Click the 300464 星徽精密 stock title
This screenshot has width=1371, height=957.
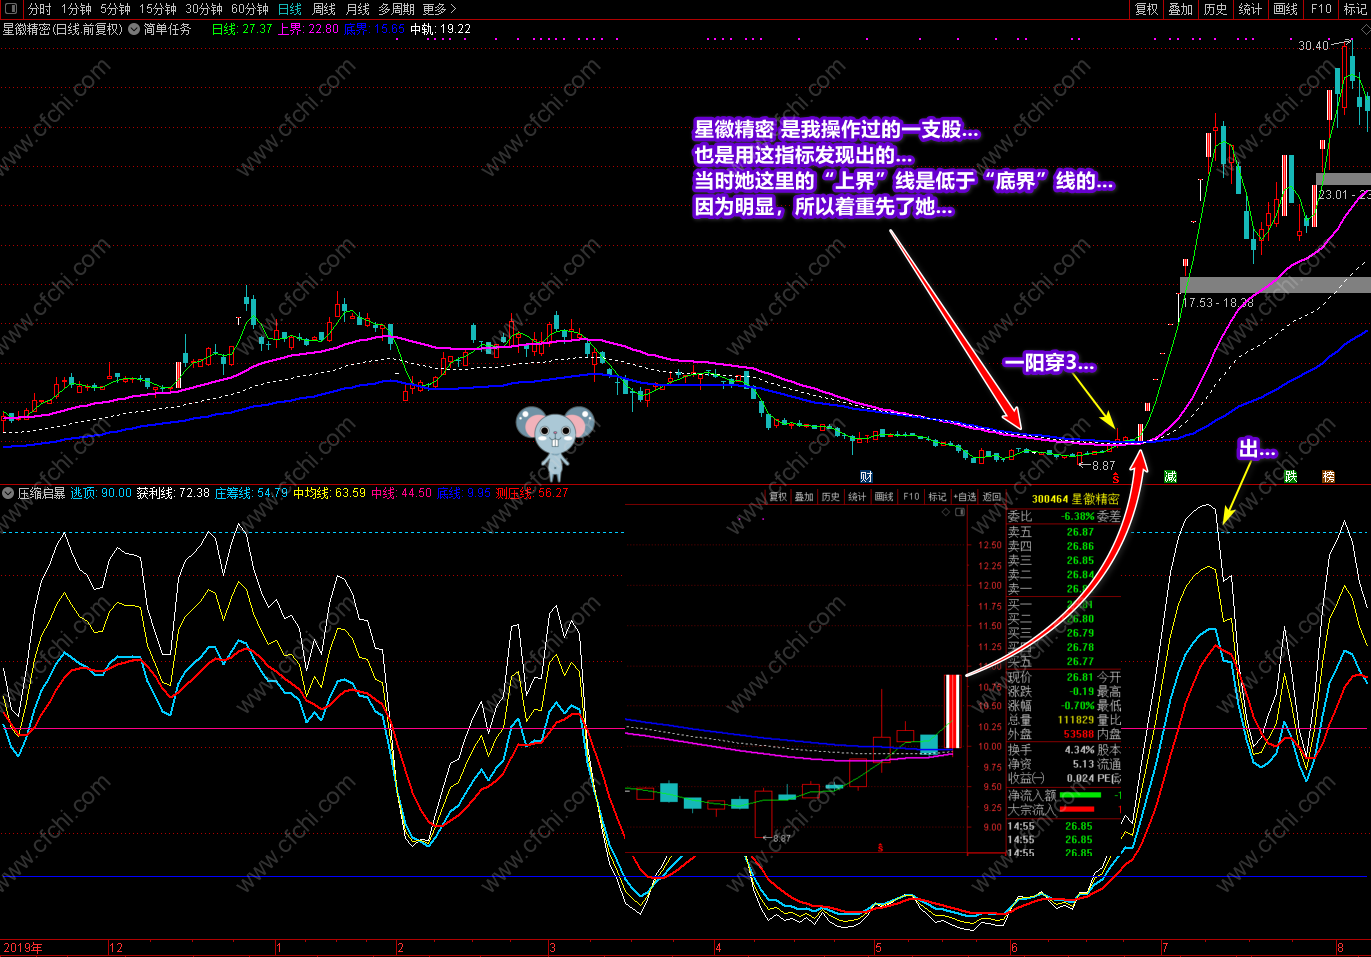click(x=1075, y=498)
